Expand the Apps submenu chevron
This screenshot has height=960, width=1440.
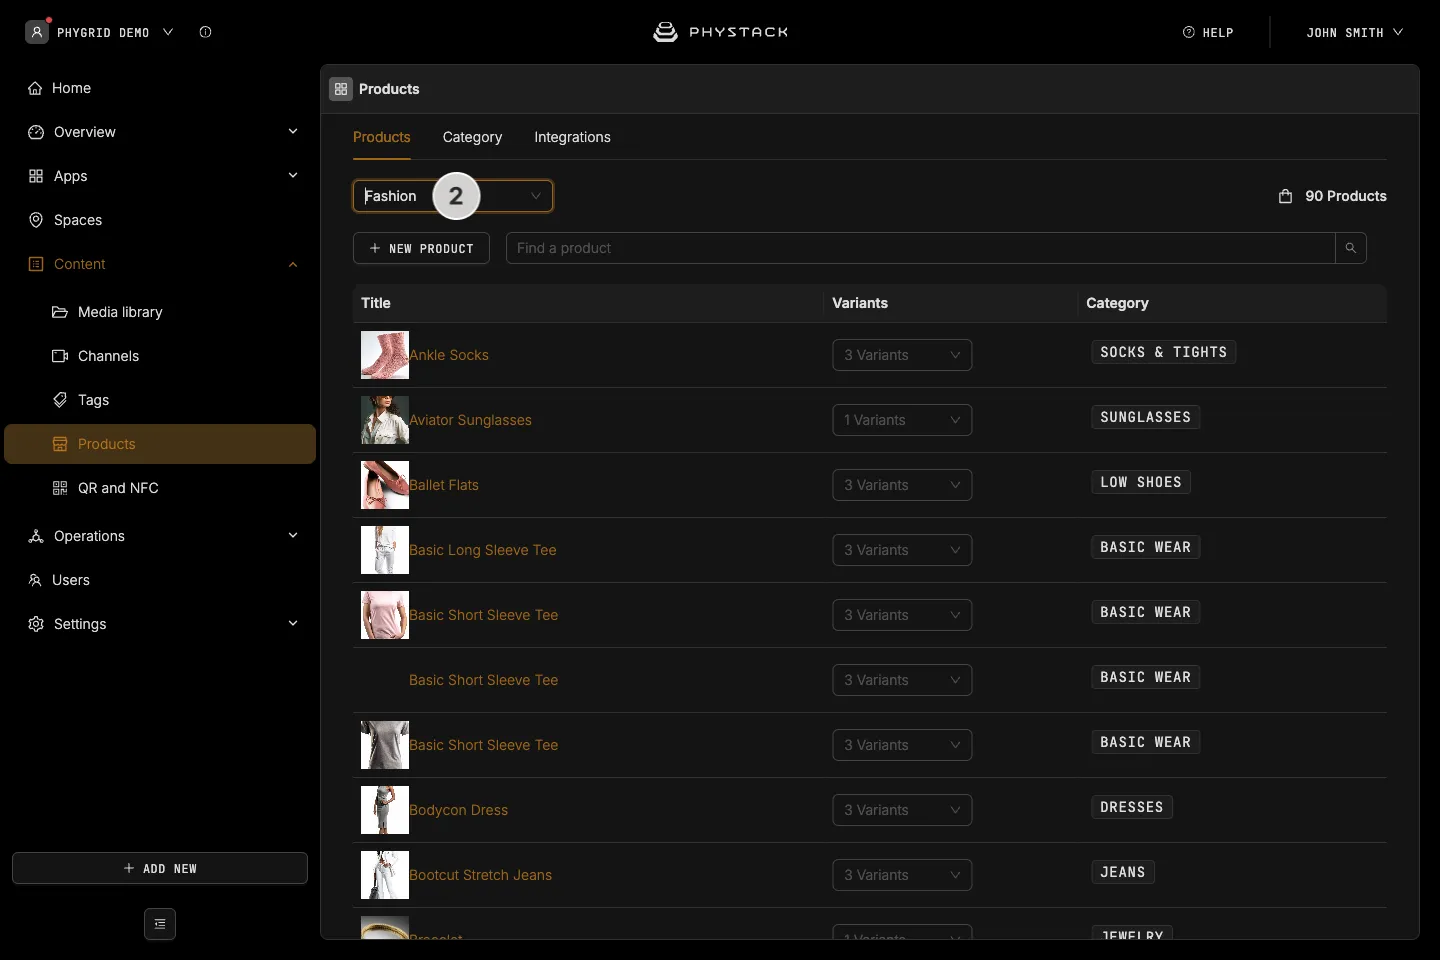[293, 176]
